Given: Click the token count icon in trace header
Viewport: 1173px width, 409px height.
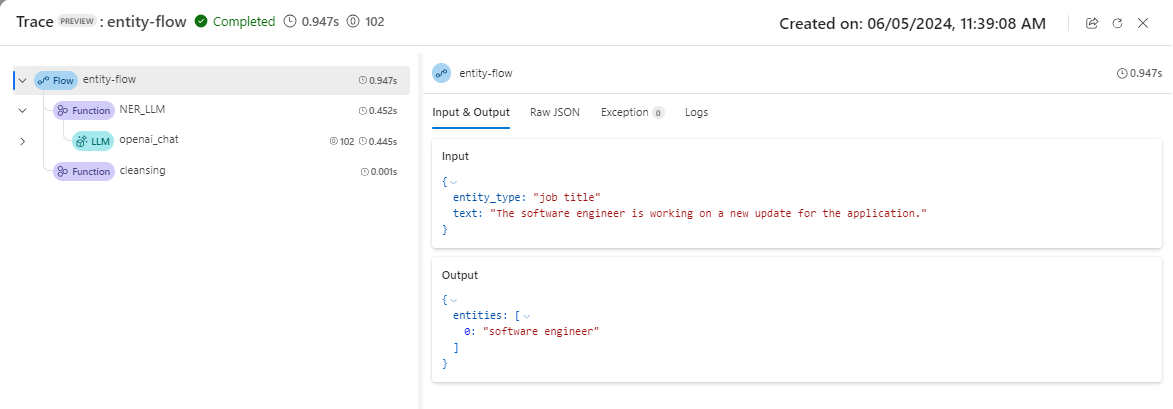Looking at the screenshot, I should pos(352,21).
